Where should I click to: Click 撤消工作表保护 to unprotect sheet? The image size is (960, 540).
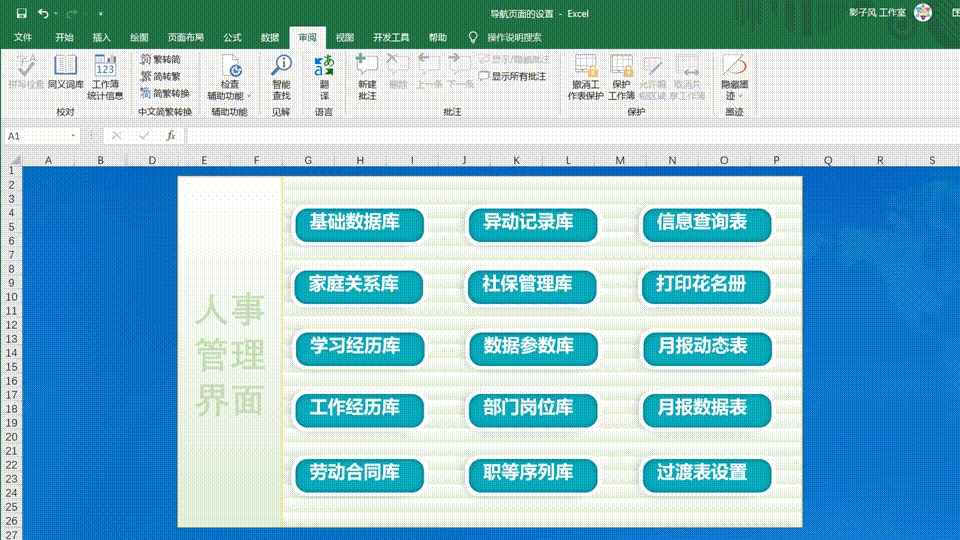click(x=584, y=76)
